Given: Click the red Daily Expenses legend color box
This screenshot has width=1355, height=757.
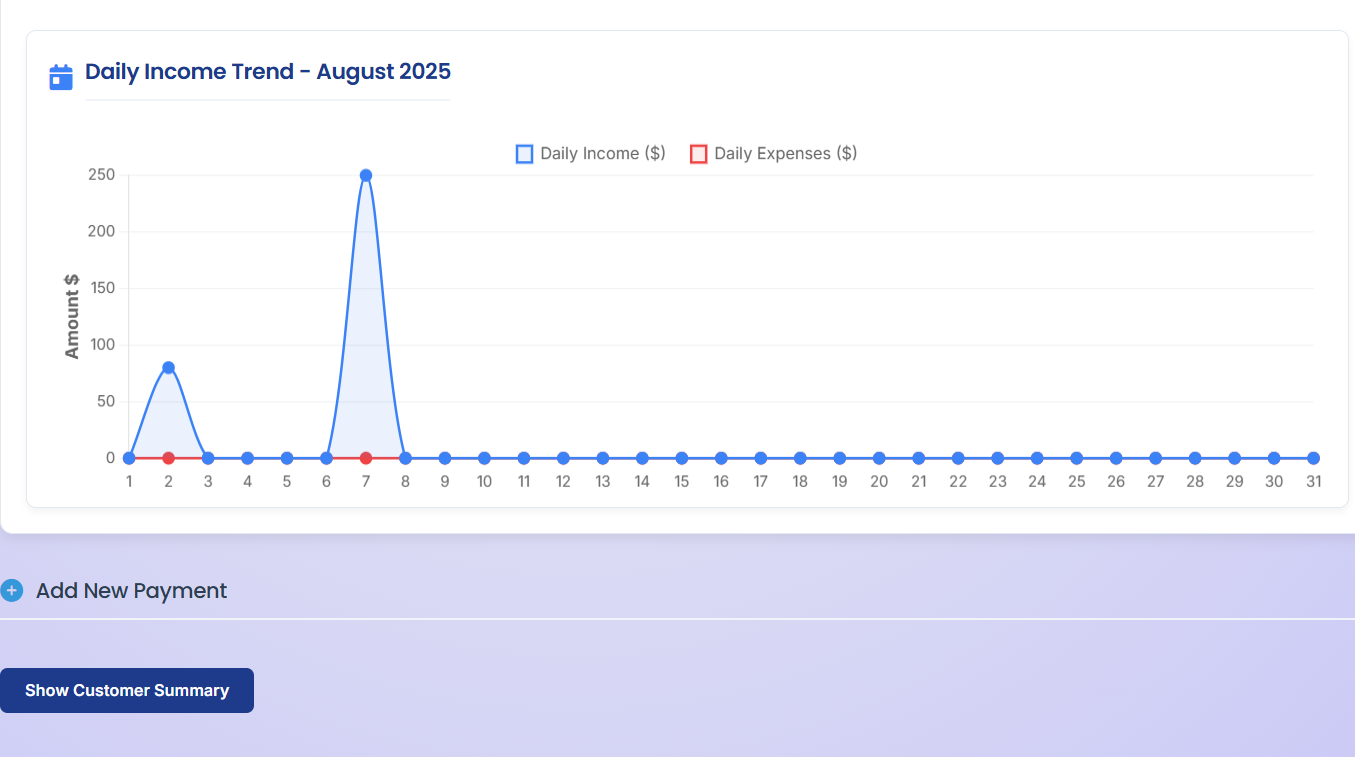Looking at the screenshot, I should click(x=699, y=154).
